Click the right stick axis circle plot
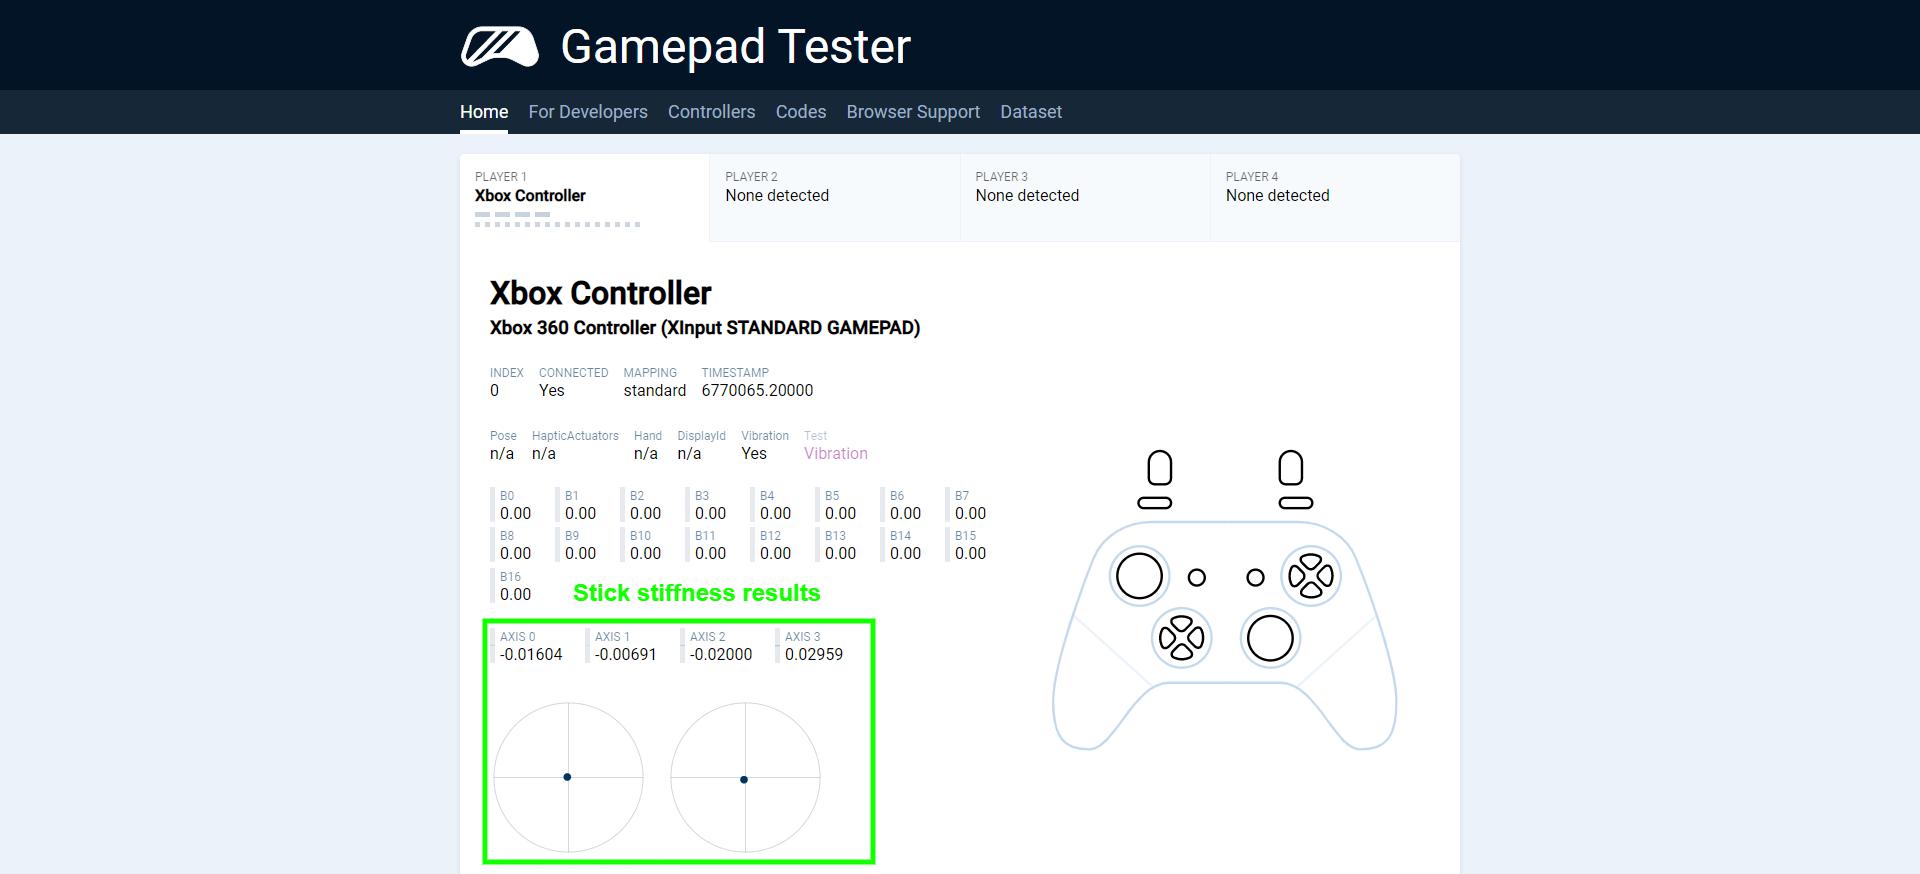The width and height of the screenshot is (1920, 874). click(745, 777)
